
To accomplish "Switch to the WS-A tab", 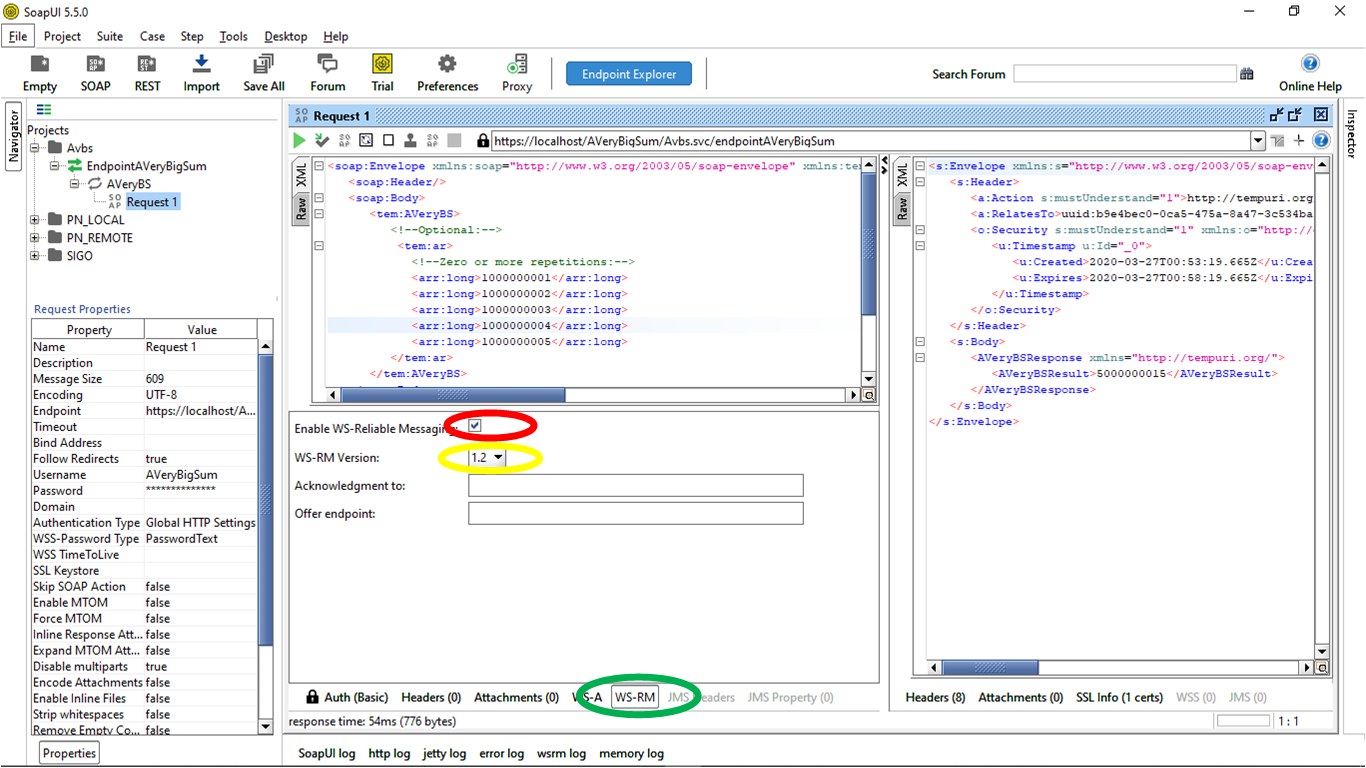I will pyautogui.click(x=587, y=697).
